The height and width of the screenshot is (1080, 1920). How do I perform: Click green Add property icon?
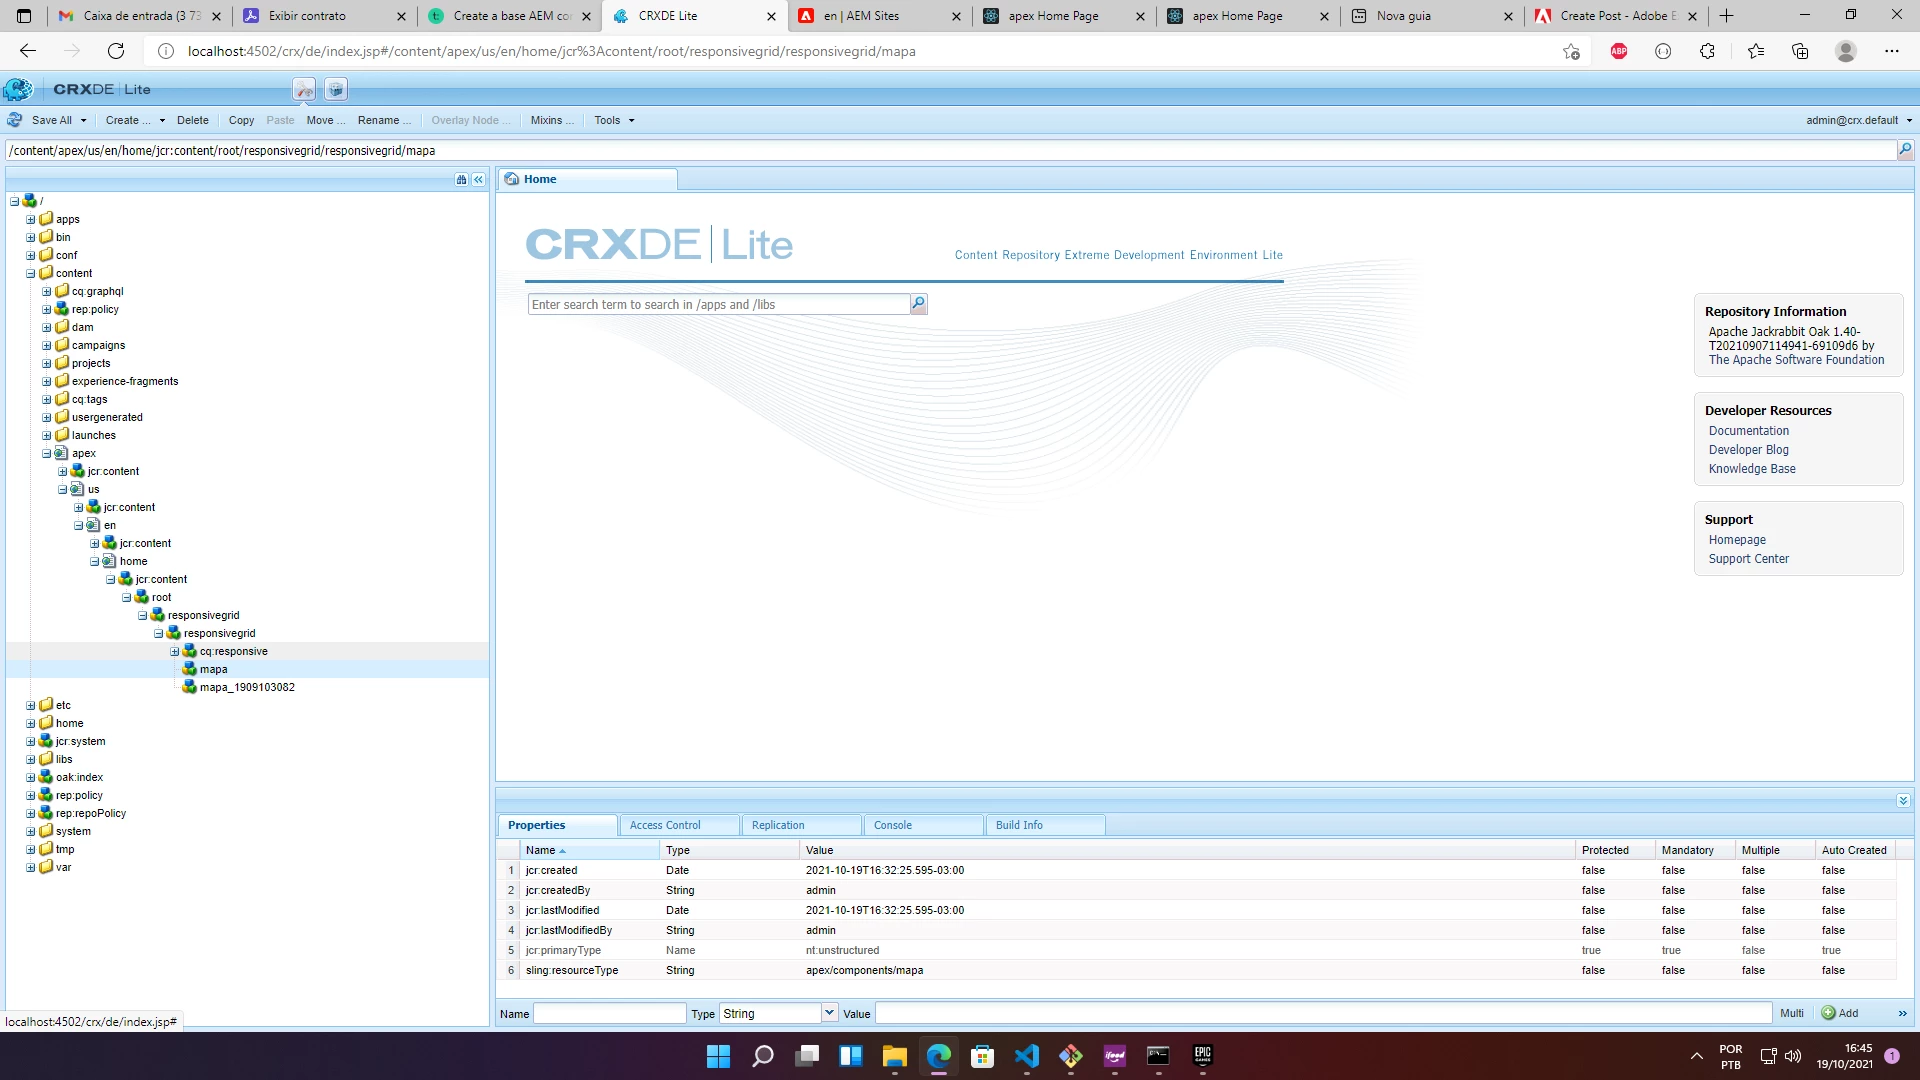(x=1828, y=1013)
